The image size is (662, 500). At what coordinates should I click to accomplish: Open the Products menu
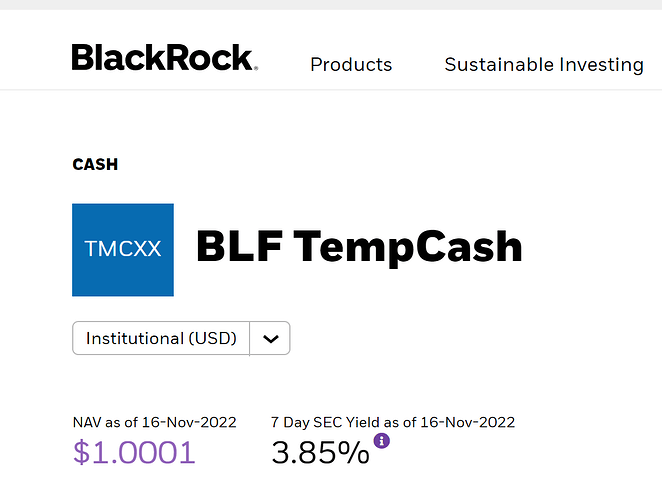point(351,64)
